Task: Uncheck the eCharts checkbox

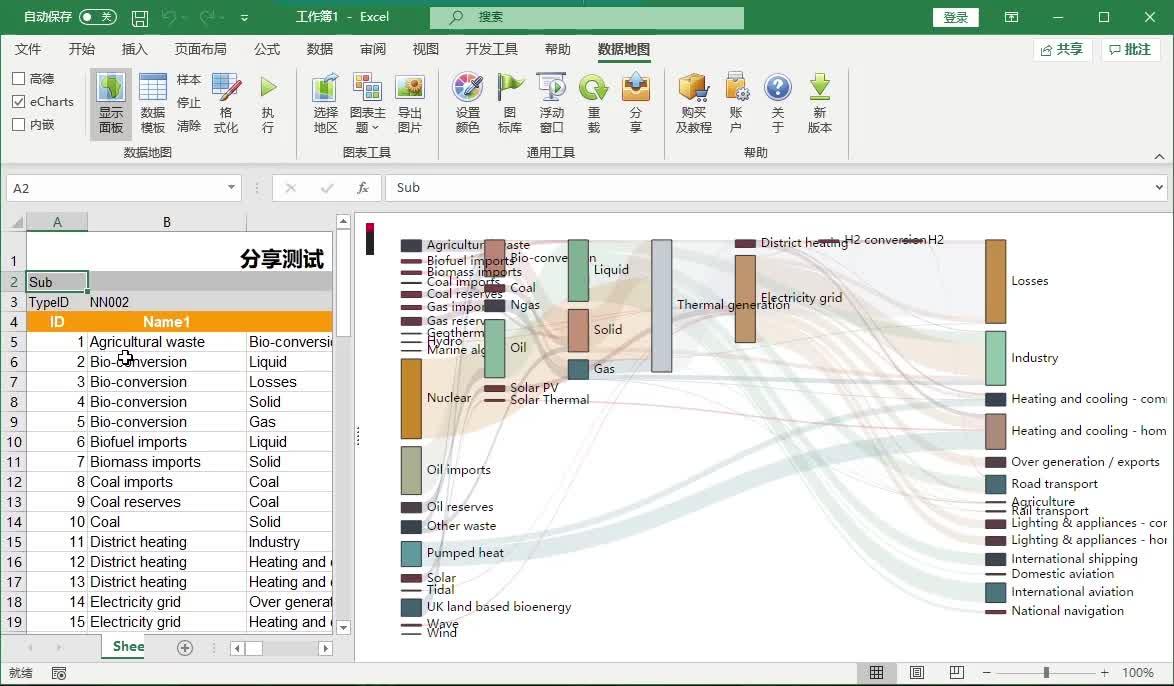Action: 17,101
